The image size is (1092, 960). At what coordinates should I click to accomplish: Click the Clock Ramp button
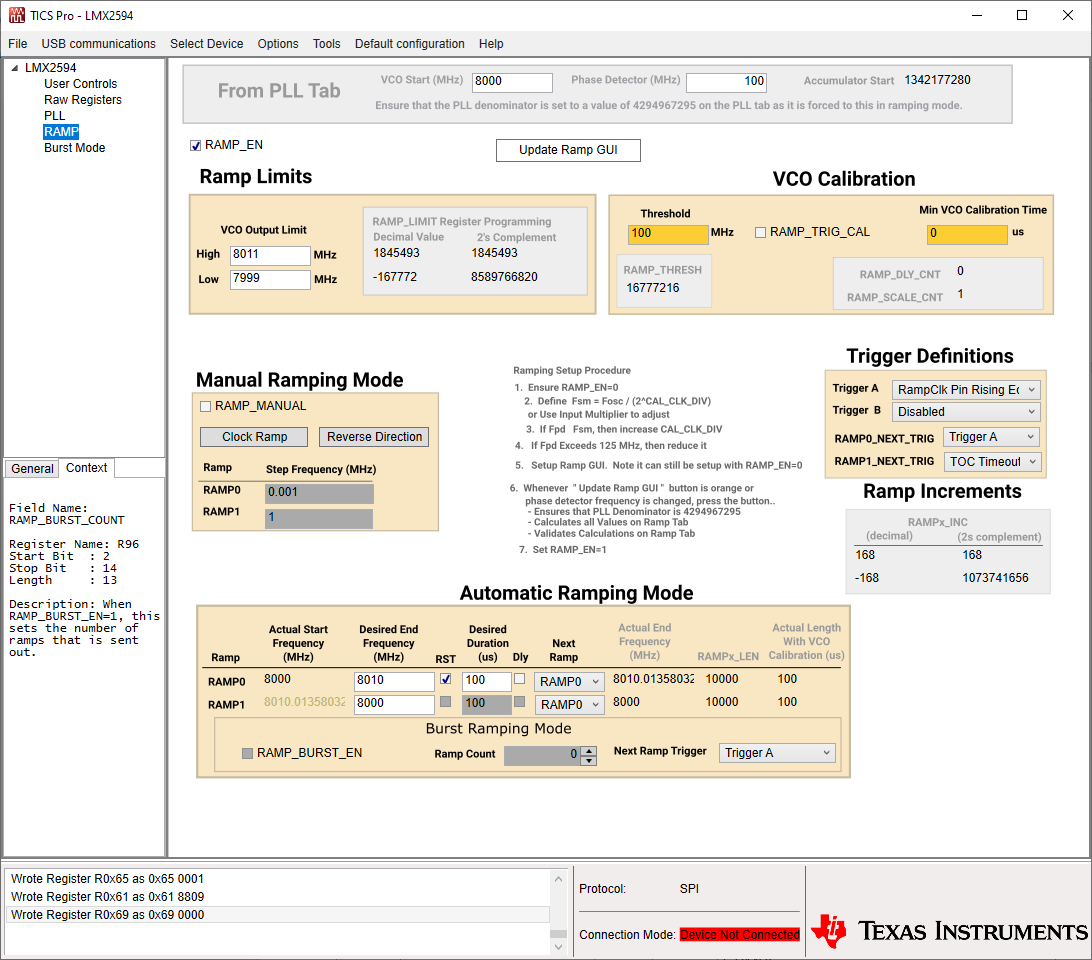(x=254, y=437)
